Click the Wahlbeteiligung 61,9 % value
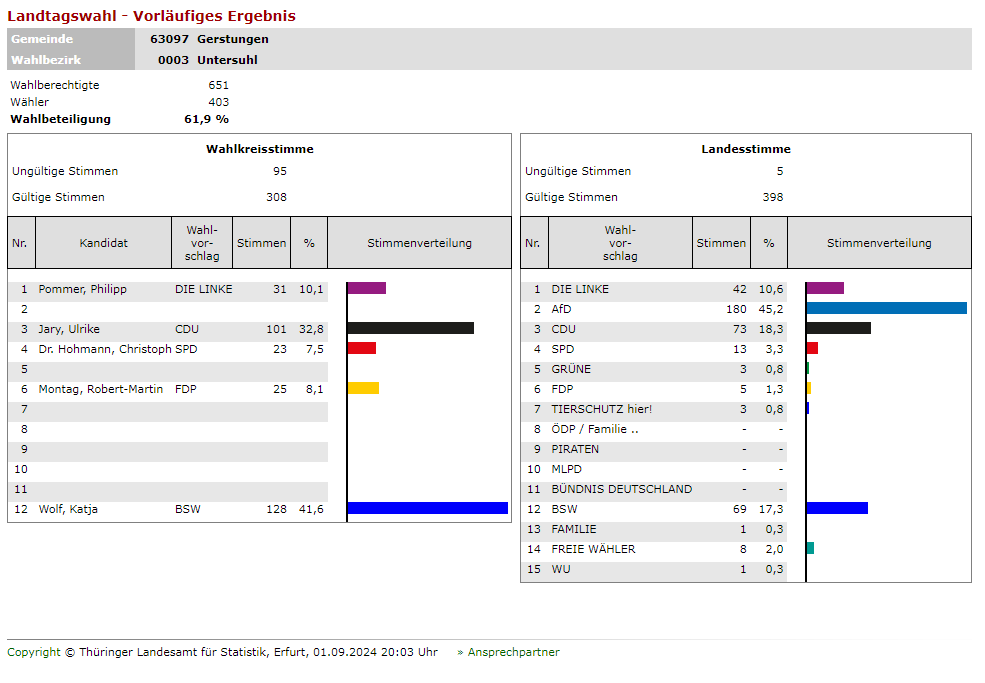The width and height of the screenshot is (985, 683). [x=206, y=119]
